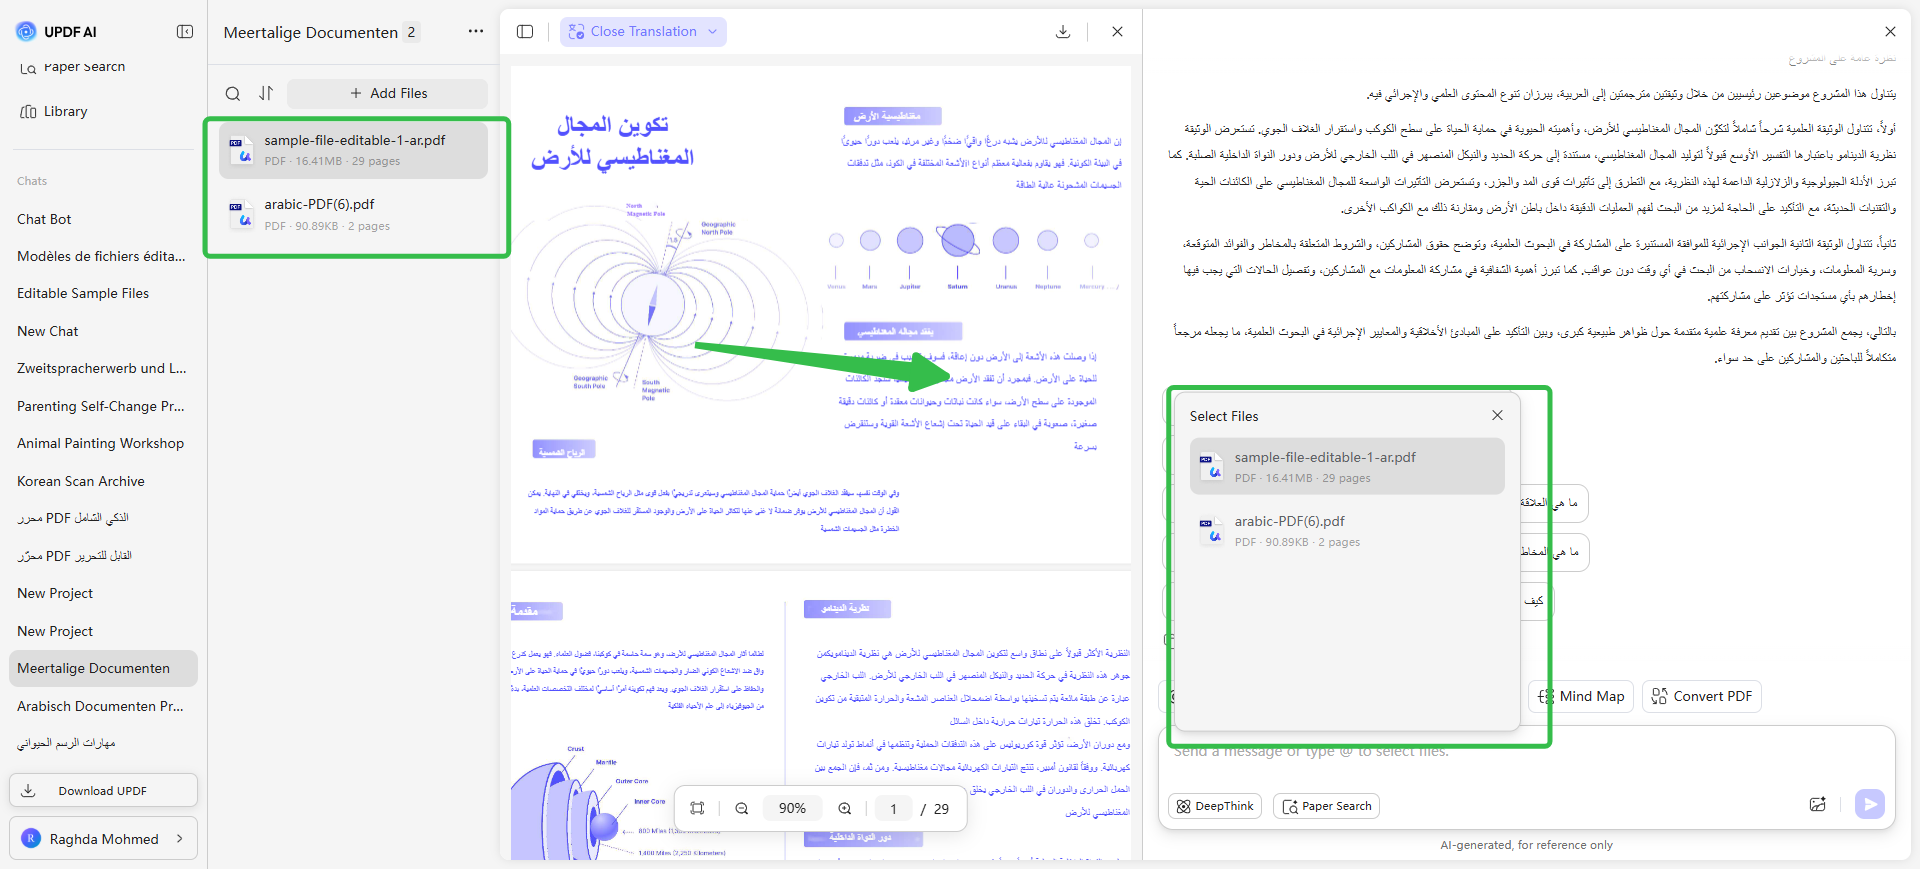Open Modèles de fichiers édita... chat

101,256
